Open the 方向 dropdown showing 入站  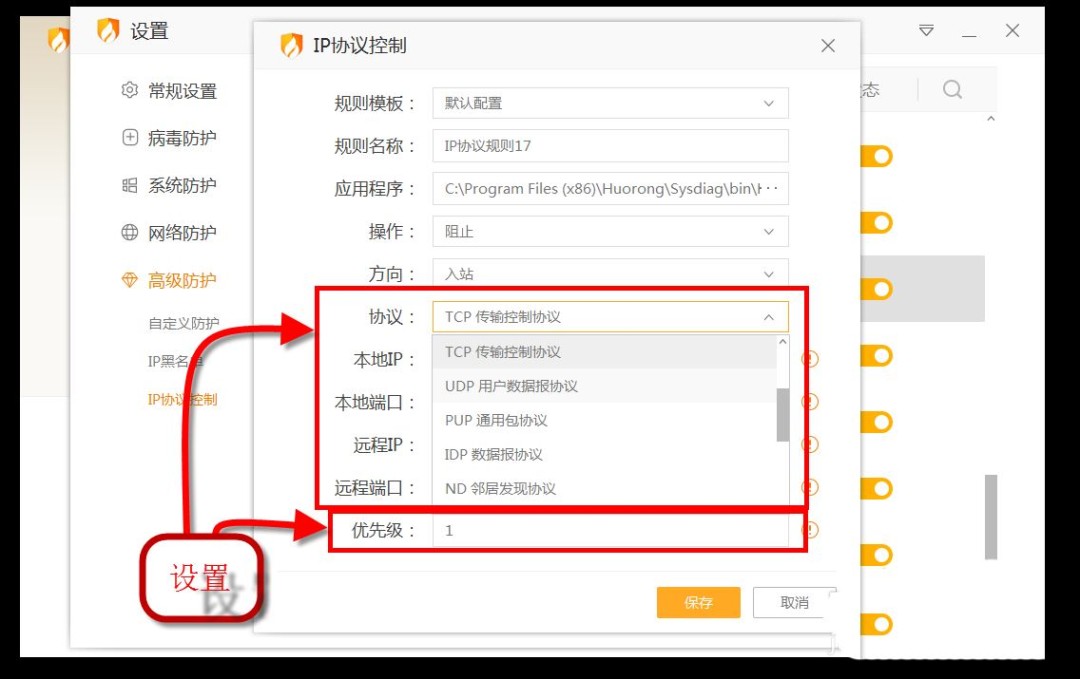[610, 273]
